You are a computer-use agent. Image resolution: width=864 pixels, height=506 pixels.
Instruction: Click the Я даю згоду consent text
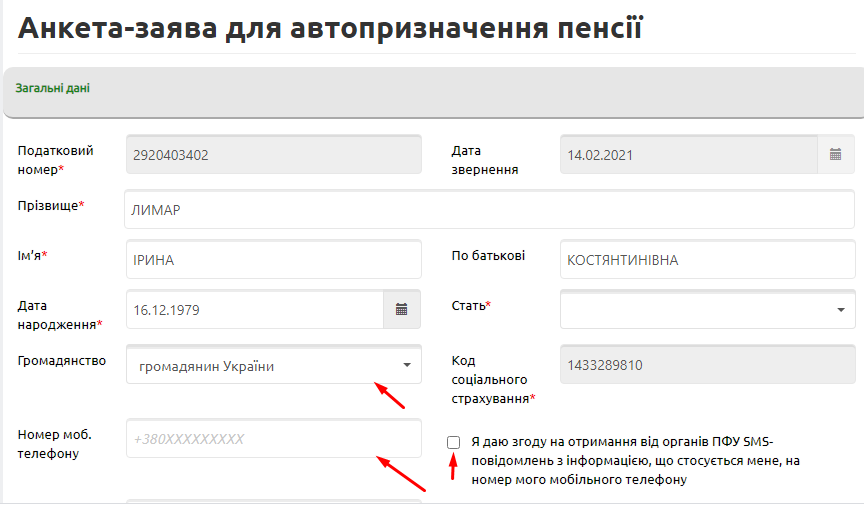click(x=635, y=461)
